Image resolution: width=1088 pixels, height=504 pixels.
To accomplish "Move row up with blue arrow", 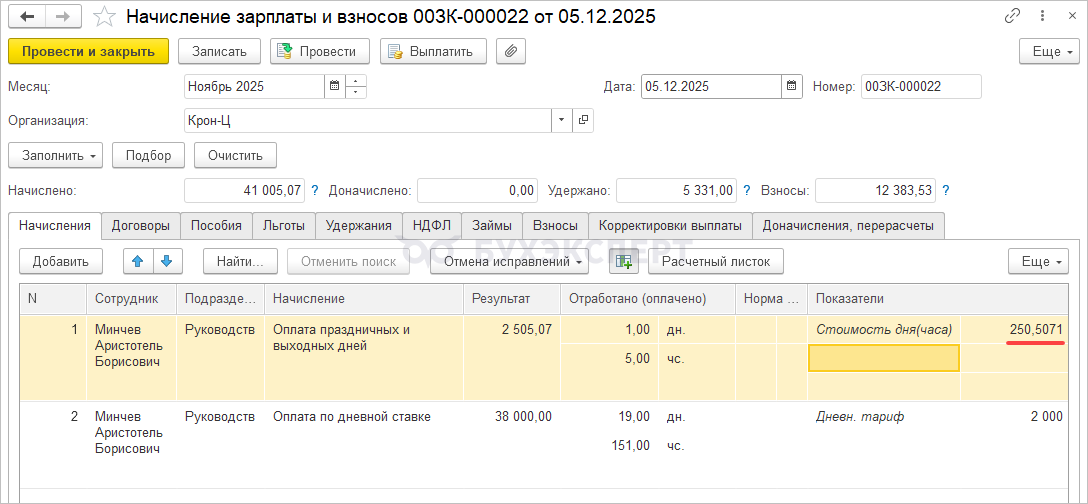I will coord(137,262).
